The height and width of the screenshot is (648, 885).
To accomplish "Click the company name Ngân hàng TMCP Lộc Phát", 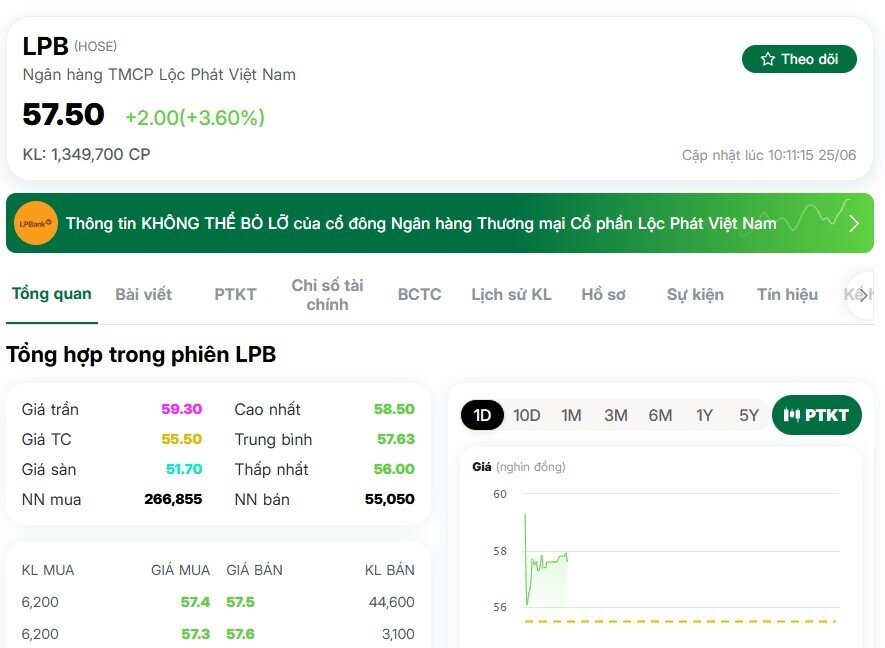I will point(159,75).
